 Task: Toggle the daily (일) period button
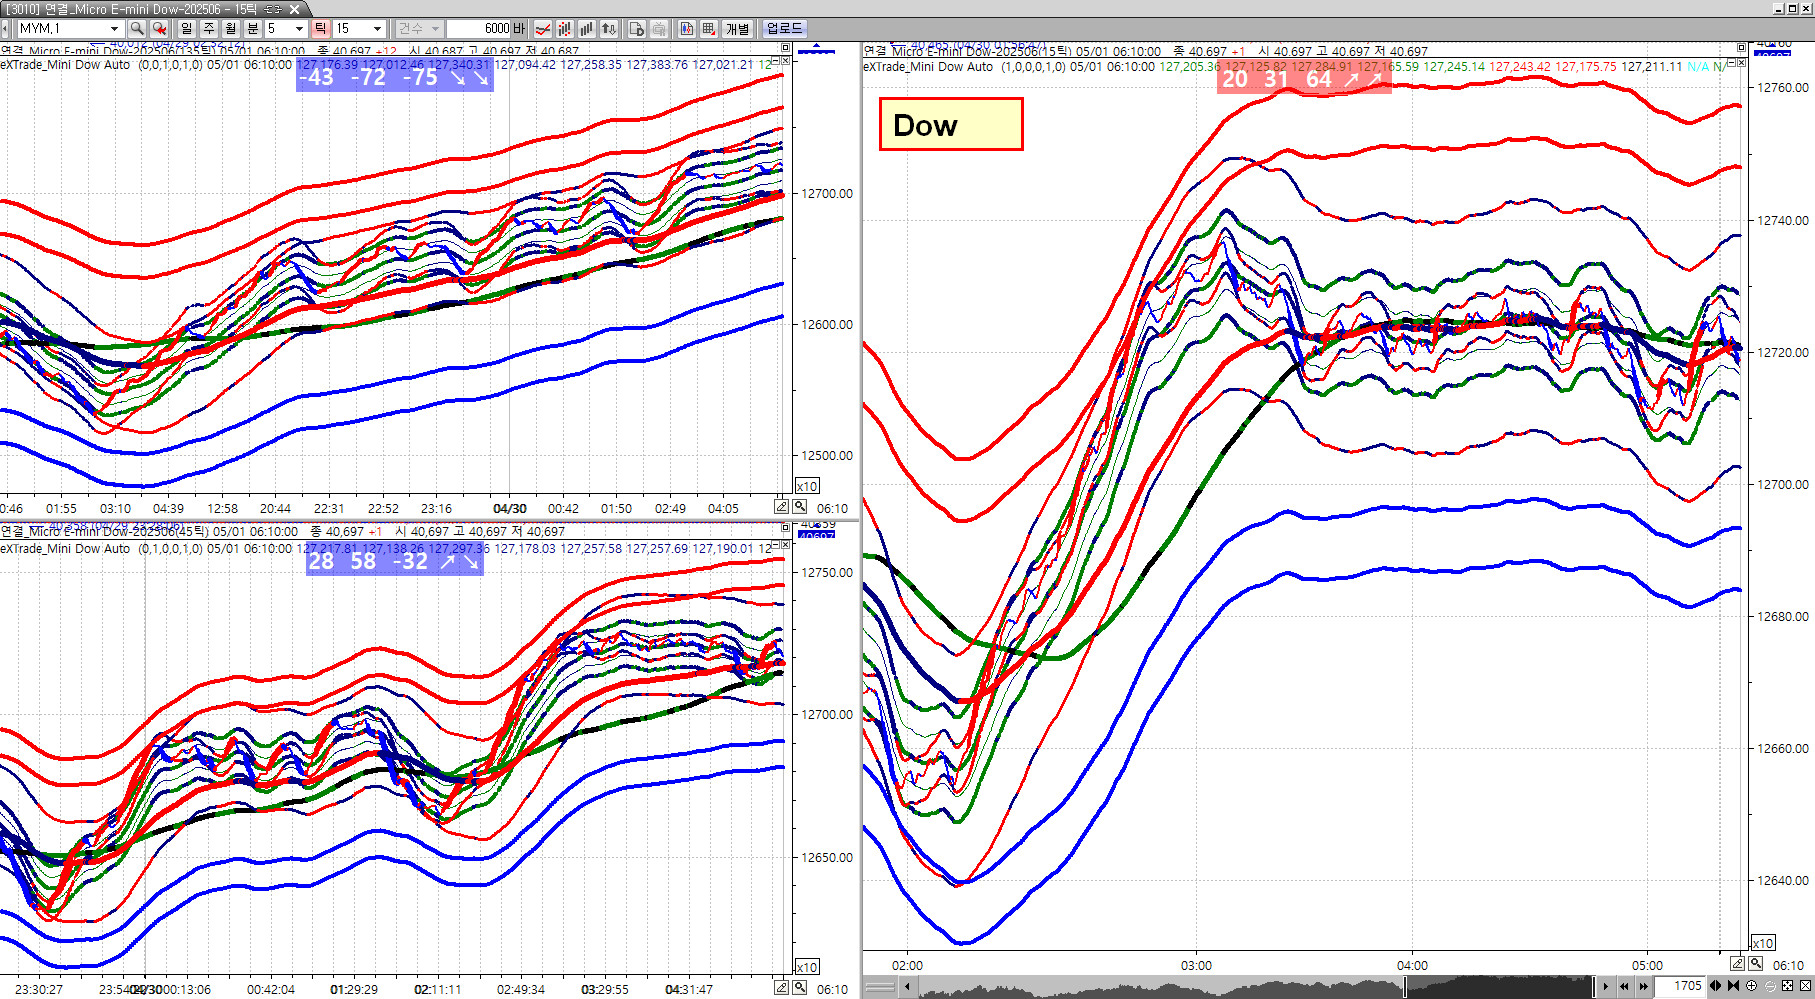[186, 29]
